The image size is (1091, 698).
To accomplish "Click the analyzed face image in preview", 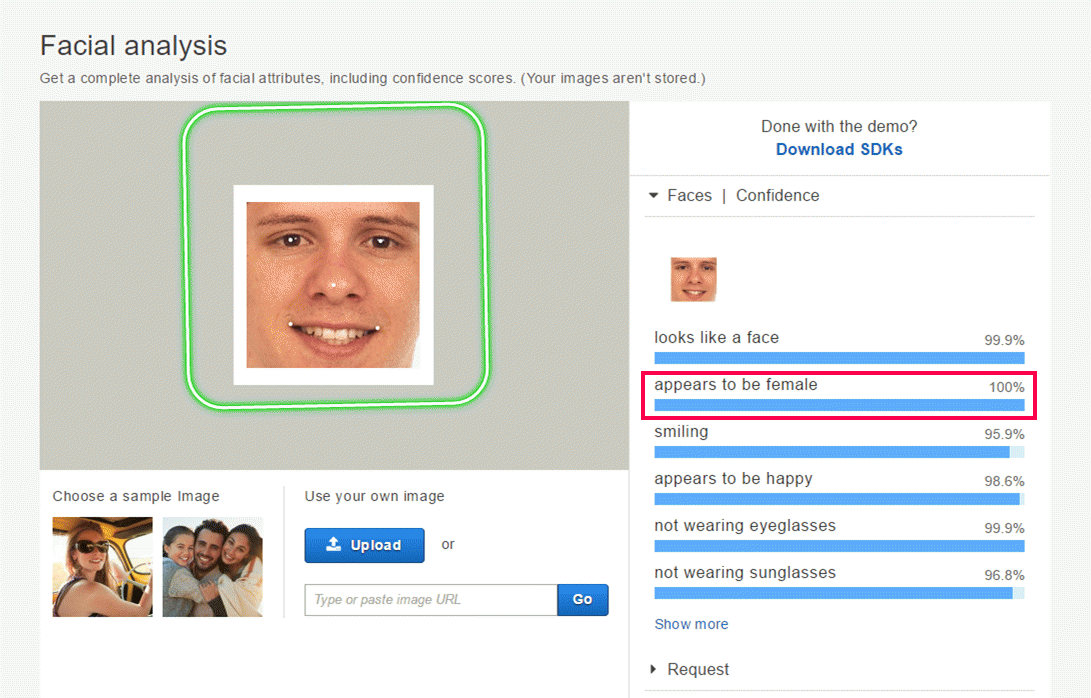I will click(333, 285).
